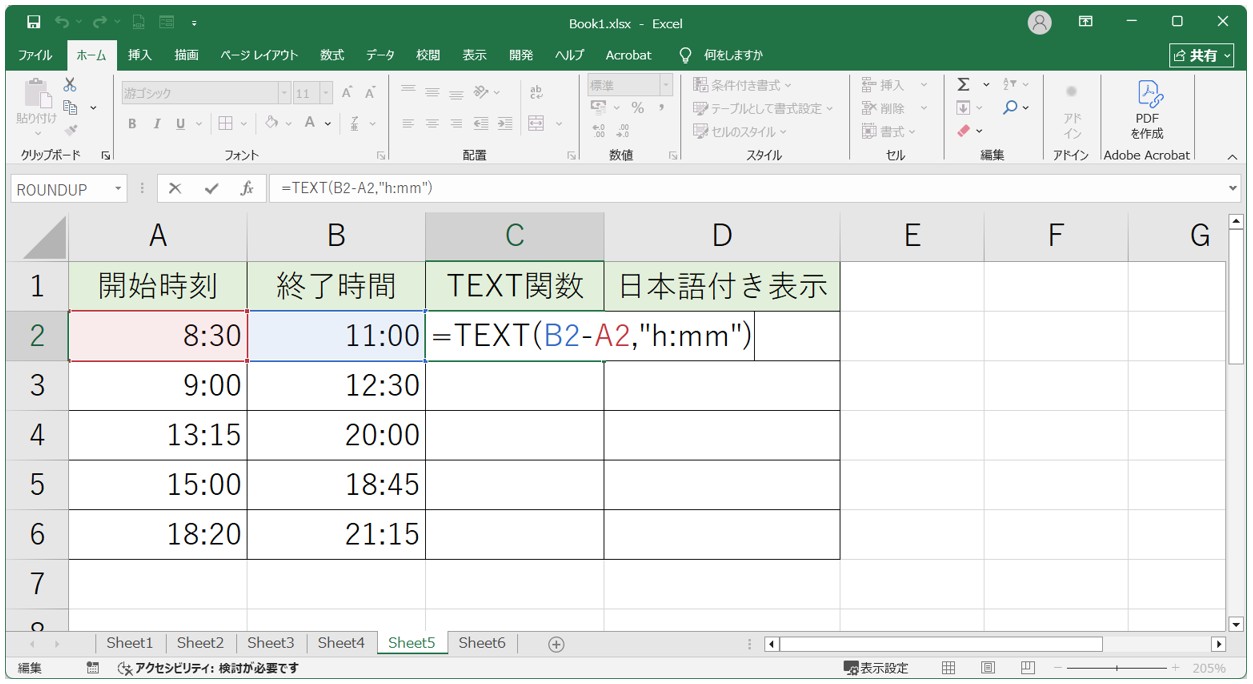Click the Cut scissors icon
This screenshot has width=1253, height=684.
click(x=70, y=85)
